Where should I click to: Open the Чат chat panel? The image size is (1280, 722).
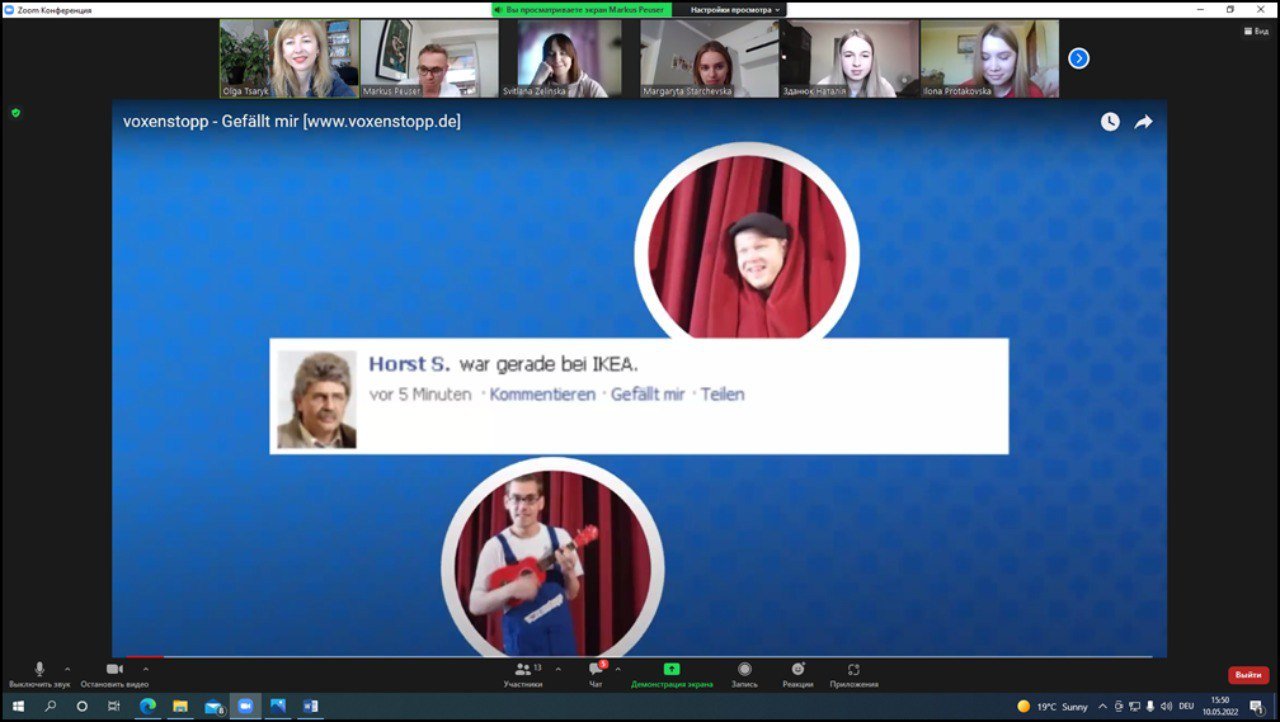point(596,675)
